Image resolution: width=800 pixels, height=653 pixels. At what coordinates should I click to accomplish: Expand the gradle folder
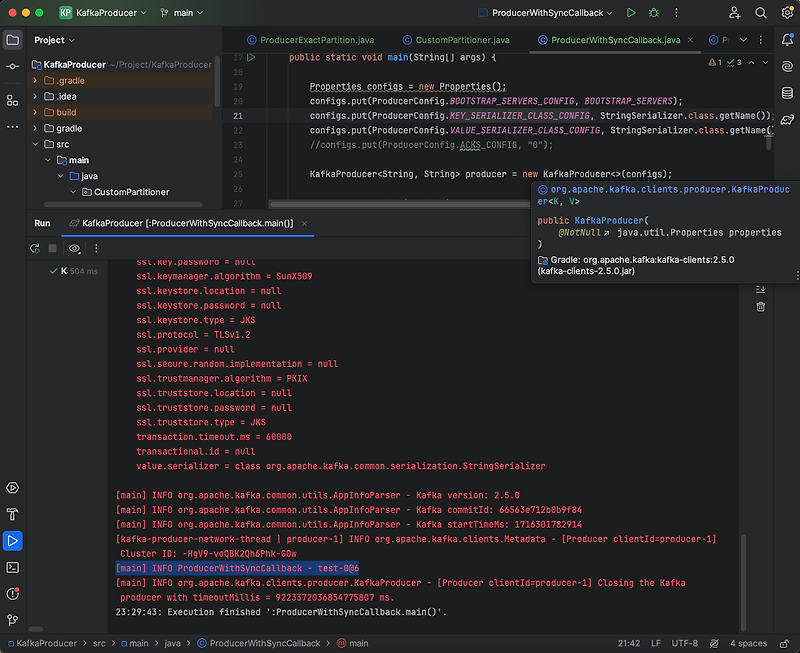pyautogui.click(x=35, y=128)
